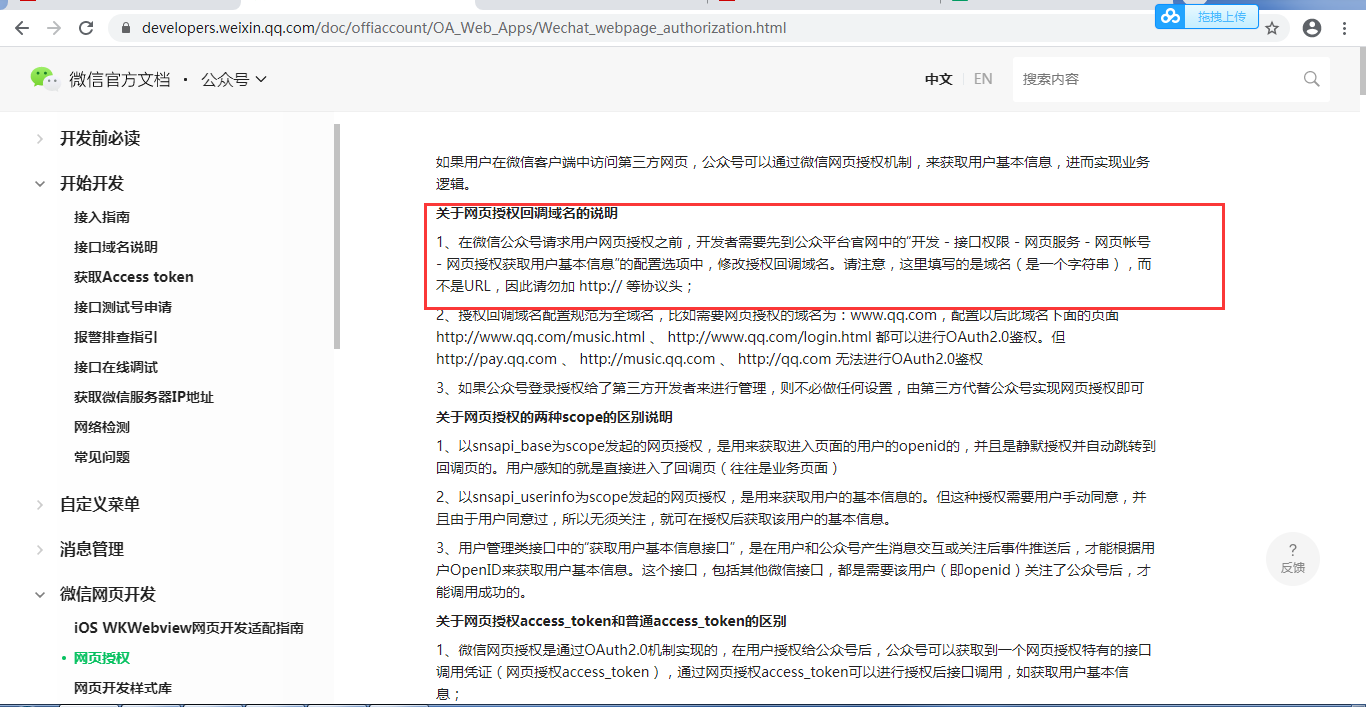
Task: Click heading 关于网页授权的两种scope的区别说明
Action: (x=554, y=417)
